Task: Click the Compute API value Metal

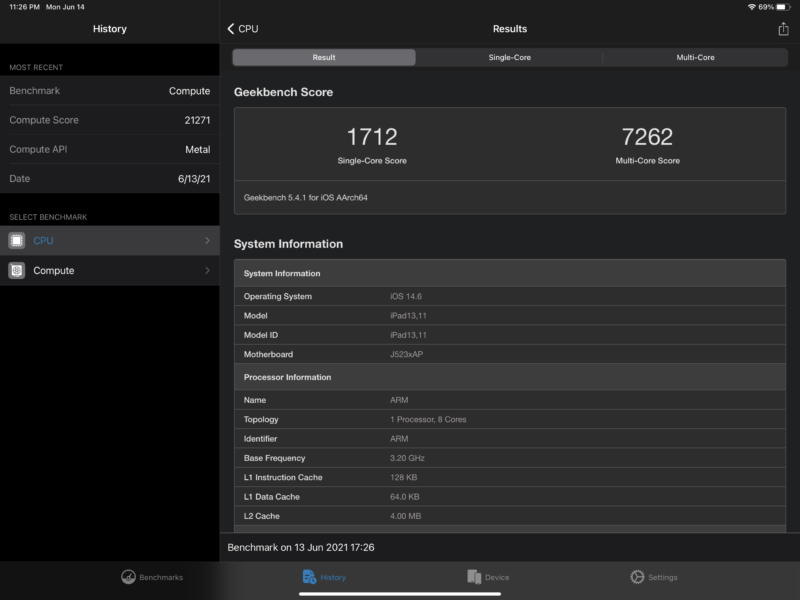Action: (x=197, y=149)
